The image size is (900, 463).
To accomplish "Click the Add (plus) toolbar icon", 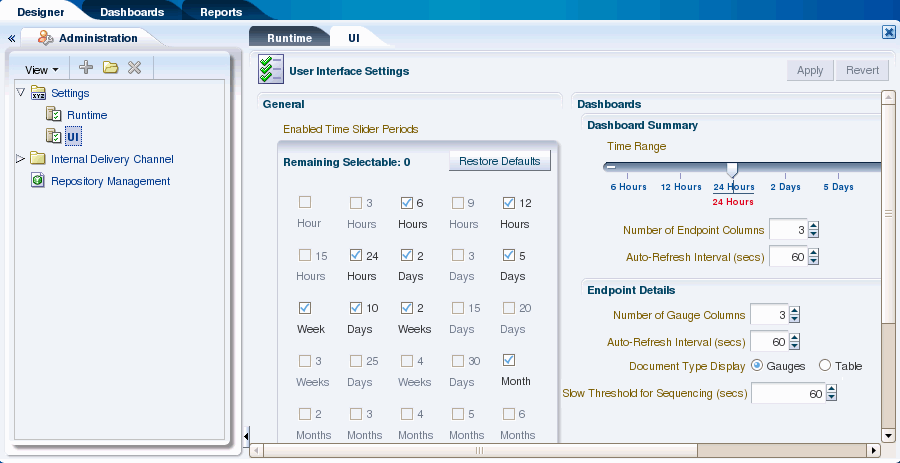I will pos(86,68).
